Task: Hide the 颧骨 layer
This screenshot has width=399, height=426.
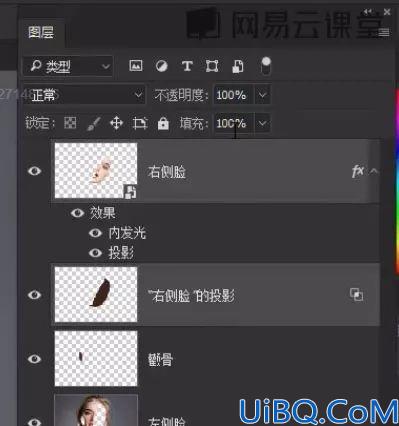Action: (35, 359)
